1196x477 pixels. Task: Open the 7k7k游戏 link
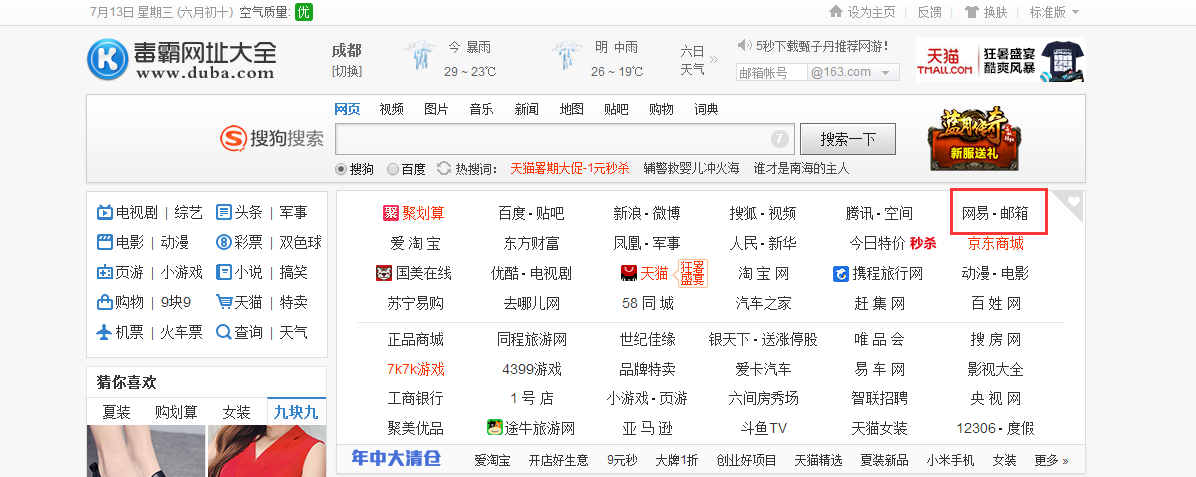click(x=416, y=369)
